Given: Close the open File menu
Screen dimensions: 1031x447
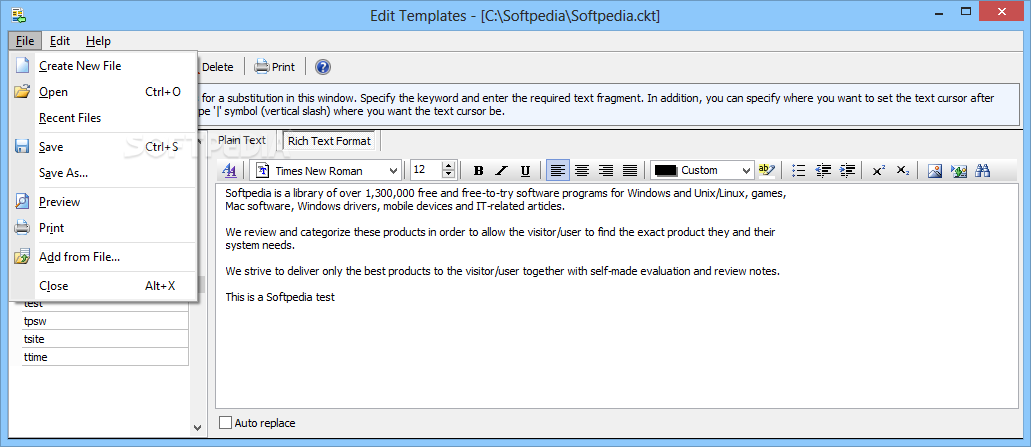Looking at the screenshot, I should [x=25, y=41].
